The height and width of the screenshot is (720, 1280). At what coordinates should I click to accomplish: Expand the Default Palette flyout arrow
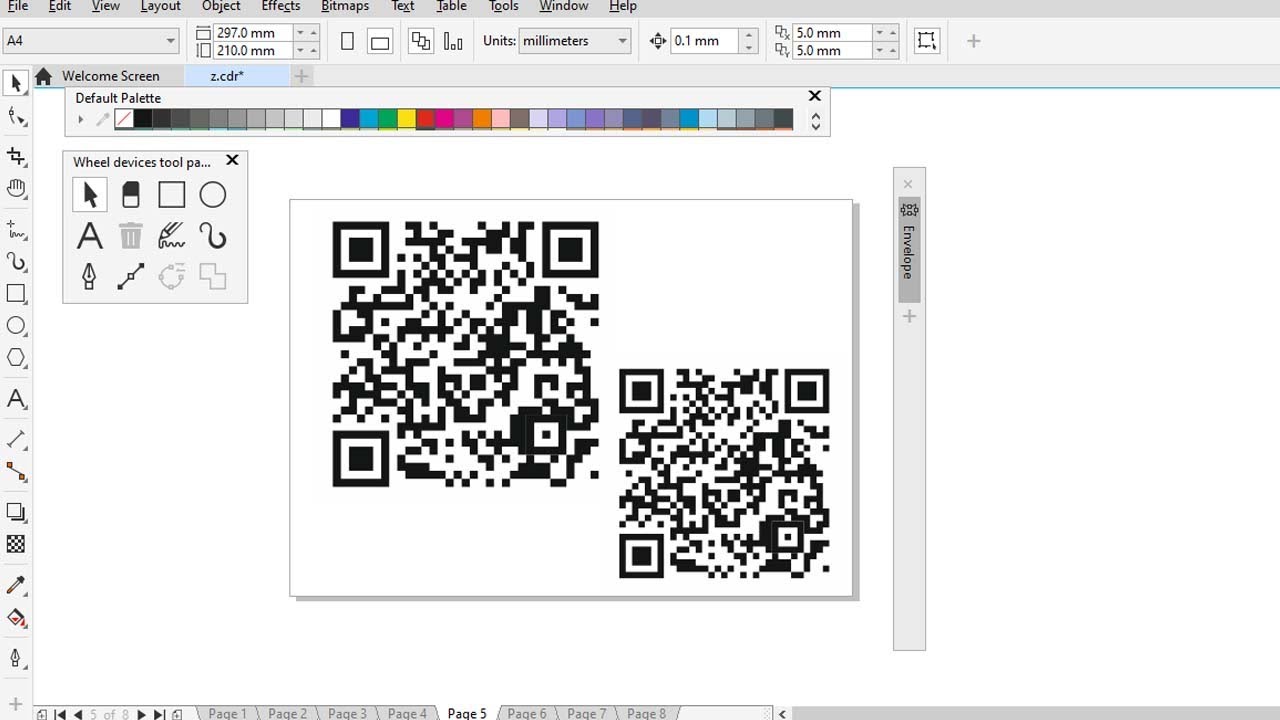(81, 120)
